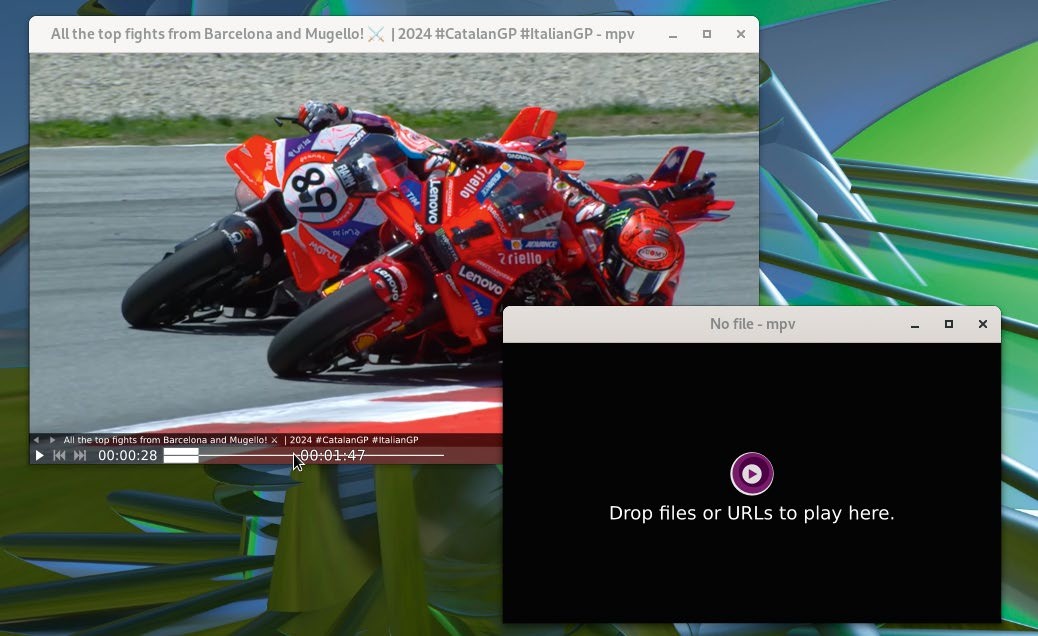
Task: Go to previous playlist item arrow
Action: click(36, 439)
